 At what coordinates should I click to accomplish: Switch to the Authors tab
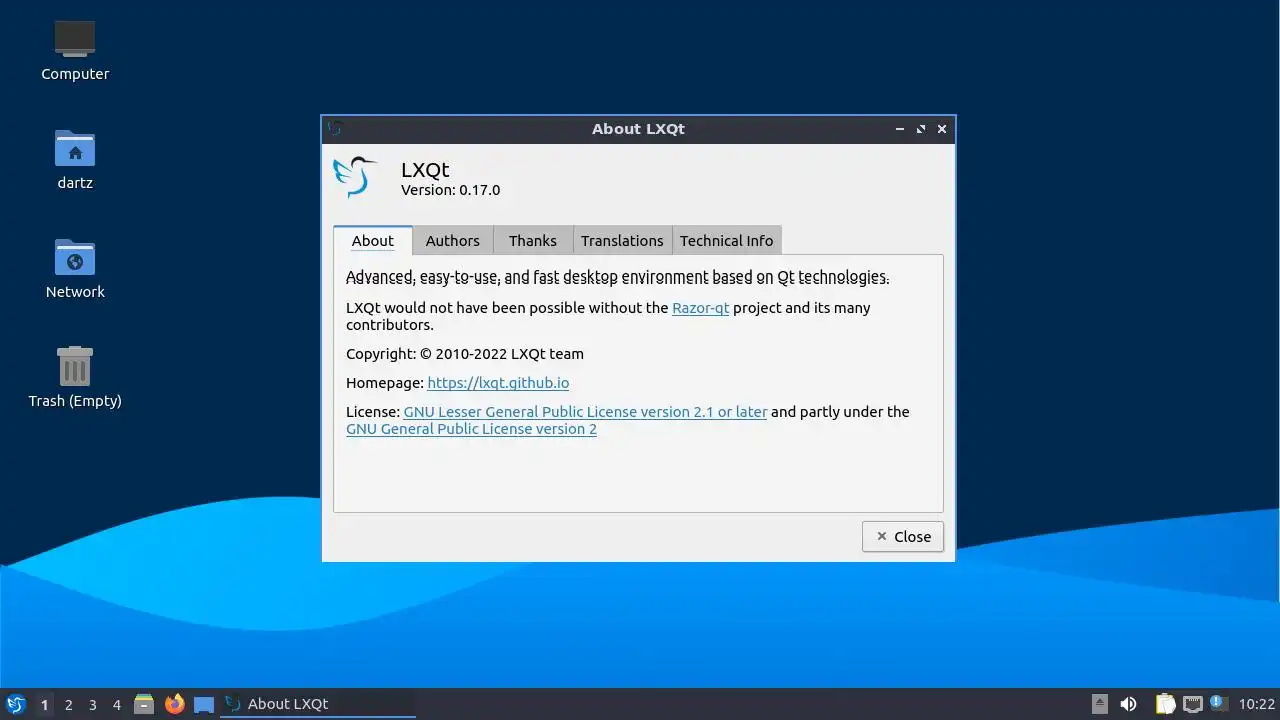click(x=453, y=241)
